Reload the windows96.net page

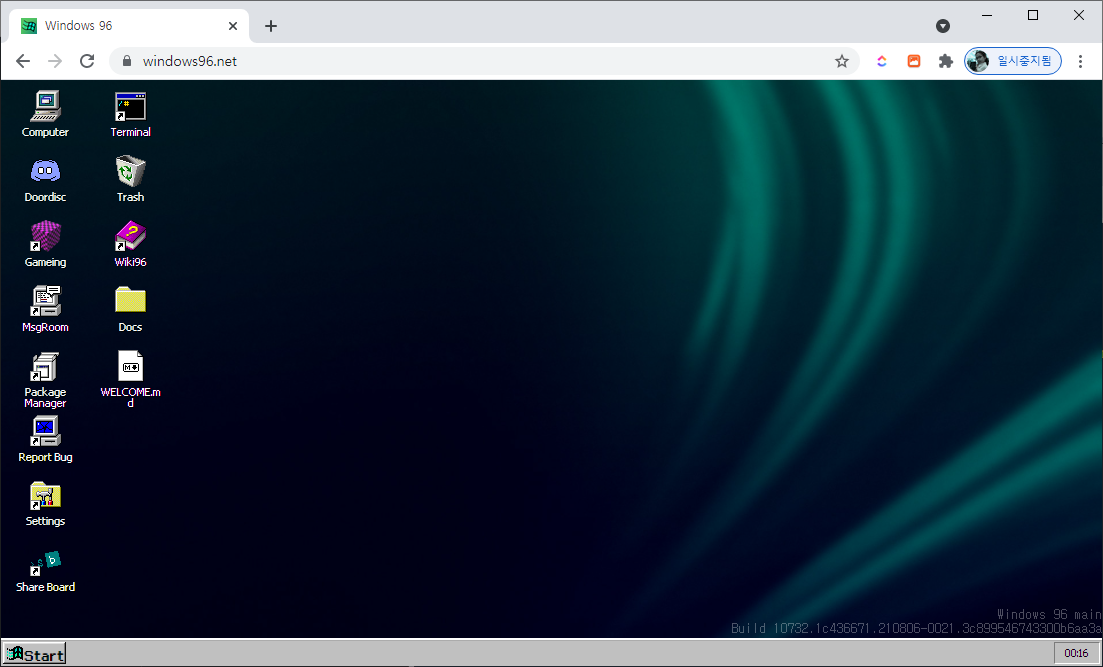(x=87, y=61)
